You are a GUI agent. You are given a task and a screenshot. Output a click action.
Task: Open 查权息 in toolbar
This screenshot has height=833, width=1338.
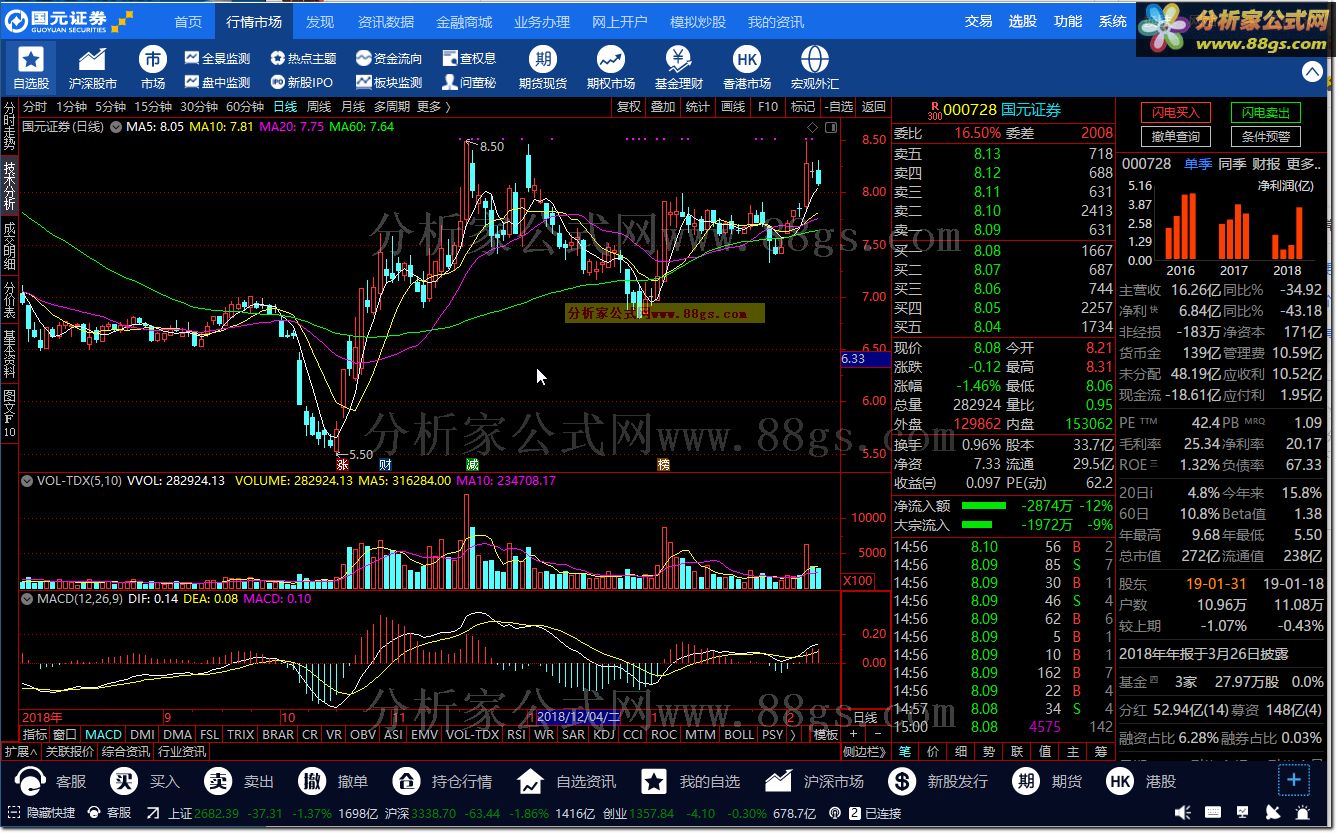coord(469,59)
